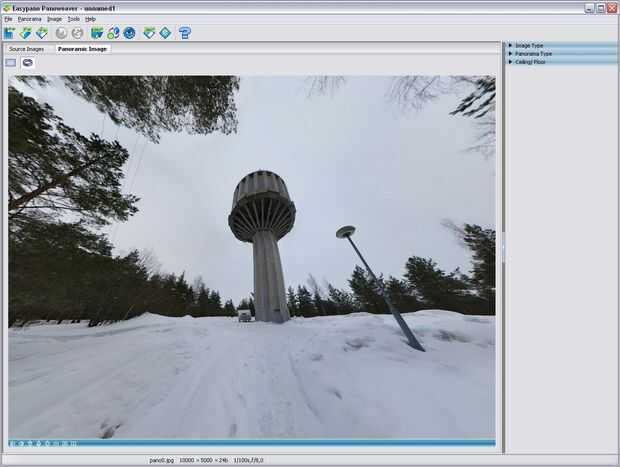Switch to the Source Images tab
Viewport: 620px width, 467px height.
(26, 49)
